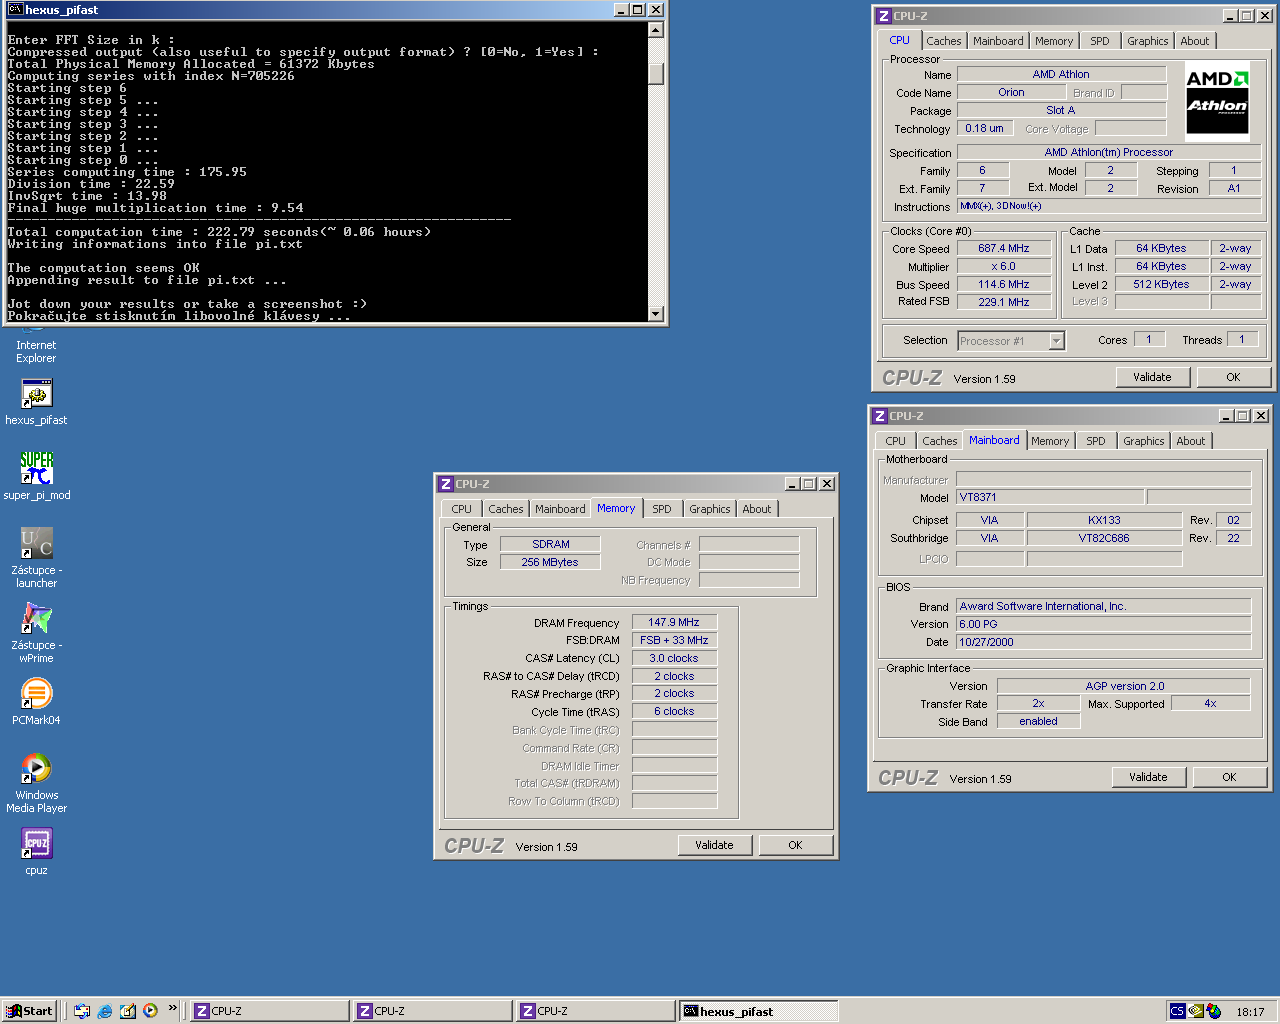The height and width of the screenshot is (1024, 1280).
Task: Click the AMD Athlon processor logo
Action: coord(1217,101)
